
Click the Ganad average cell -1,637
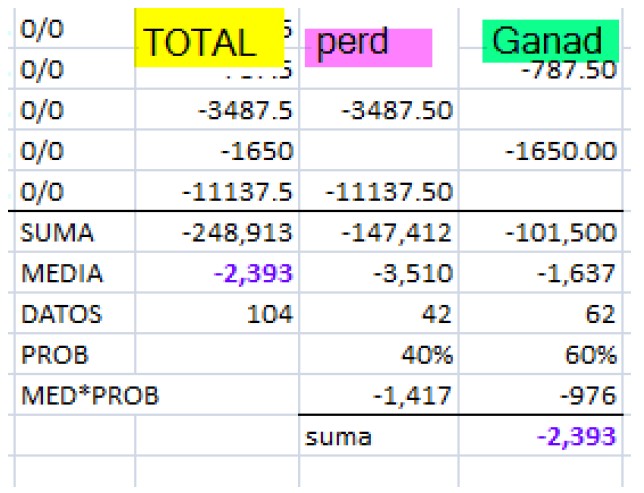(585, 274)
